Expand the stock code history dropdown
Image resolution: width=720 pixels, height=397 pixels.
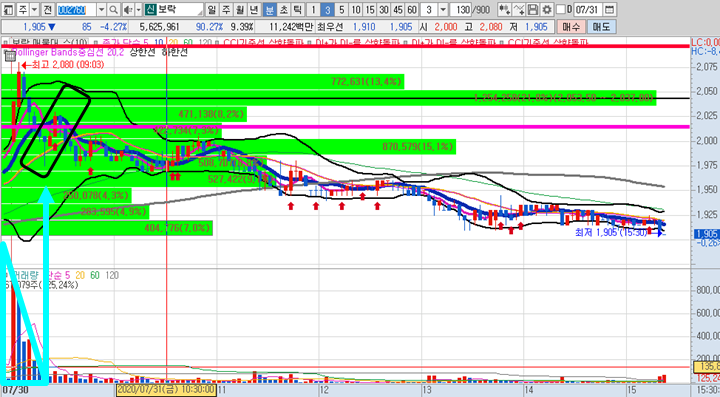[x=101, y=9]
